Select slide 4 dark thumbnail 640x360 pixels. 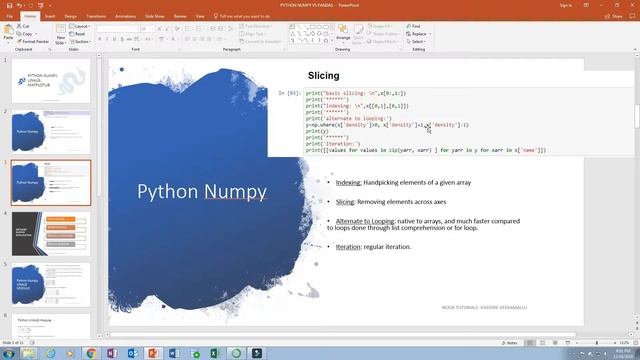click(51, 233)
